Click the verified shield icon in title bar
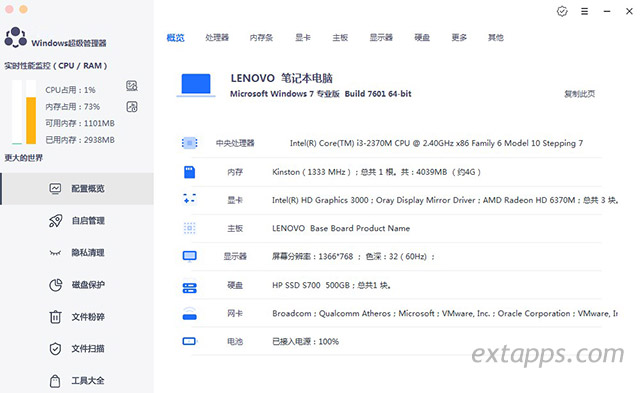Image resolution: width=640 pixels, height=393 pixels. (x=562, y=11)
